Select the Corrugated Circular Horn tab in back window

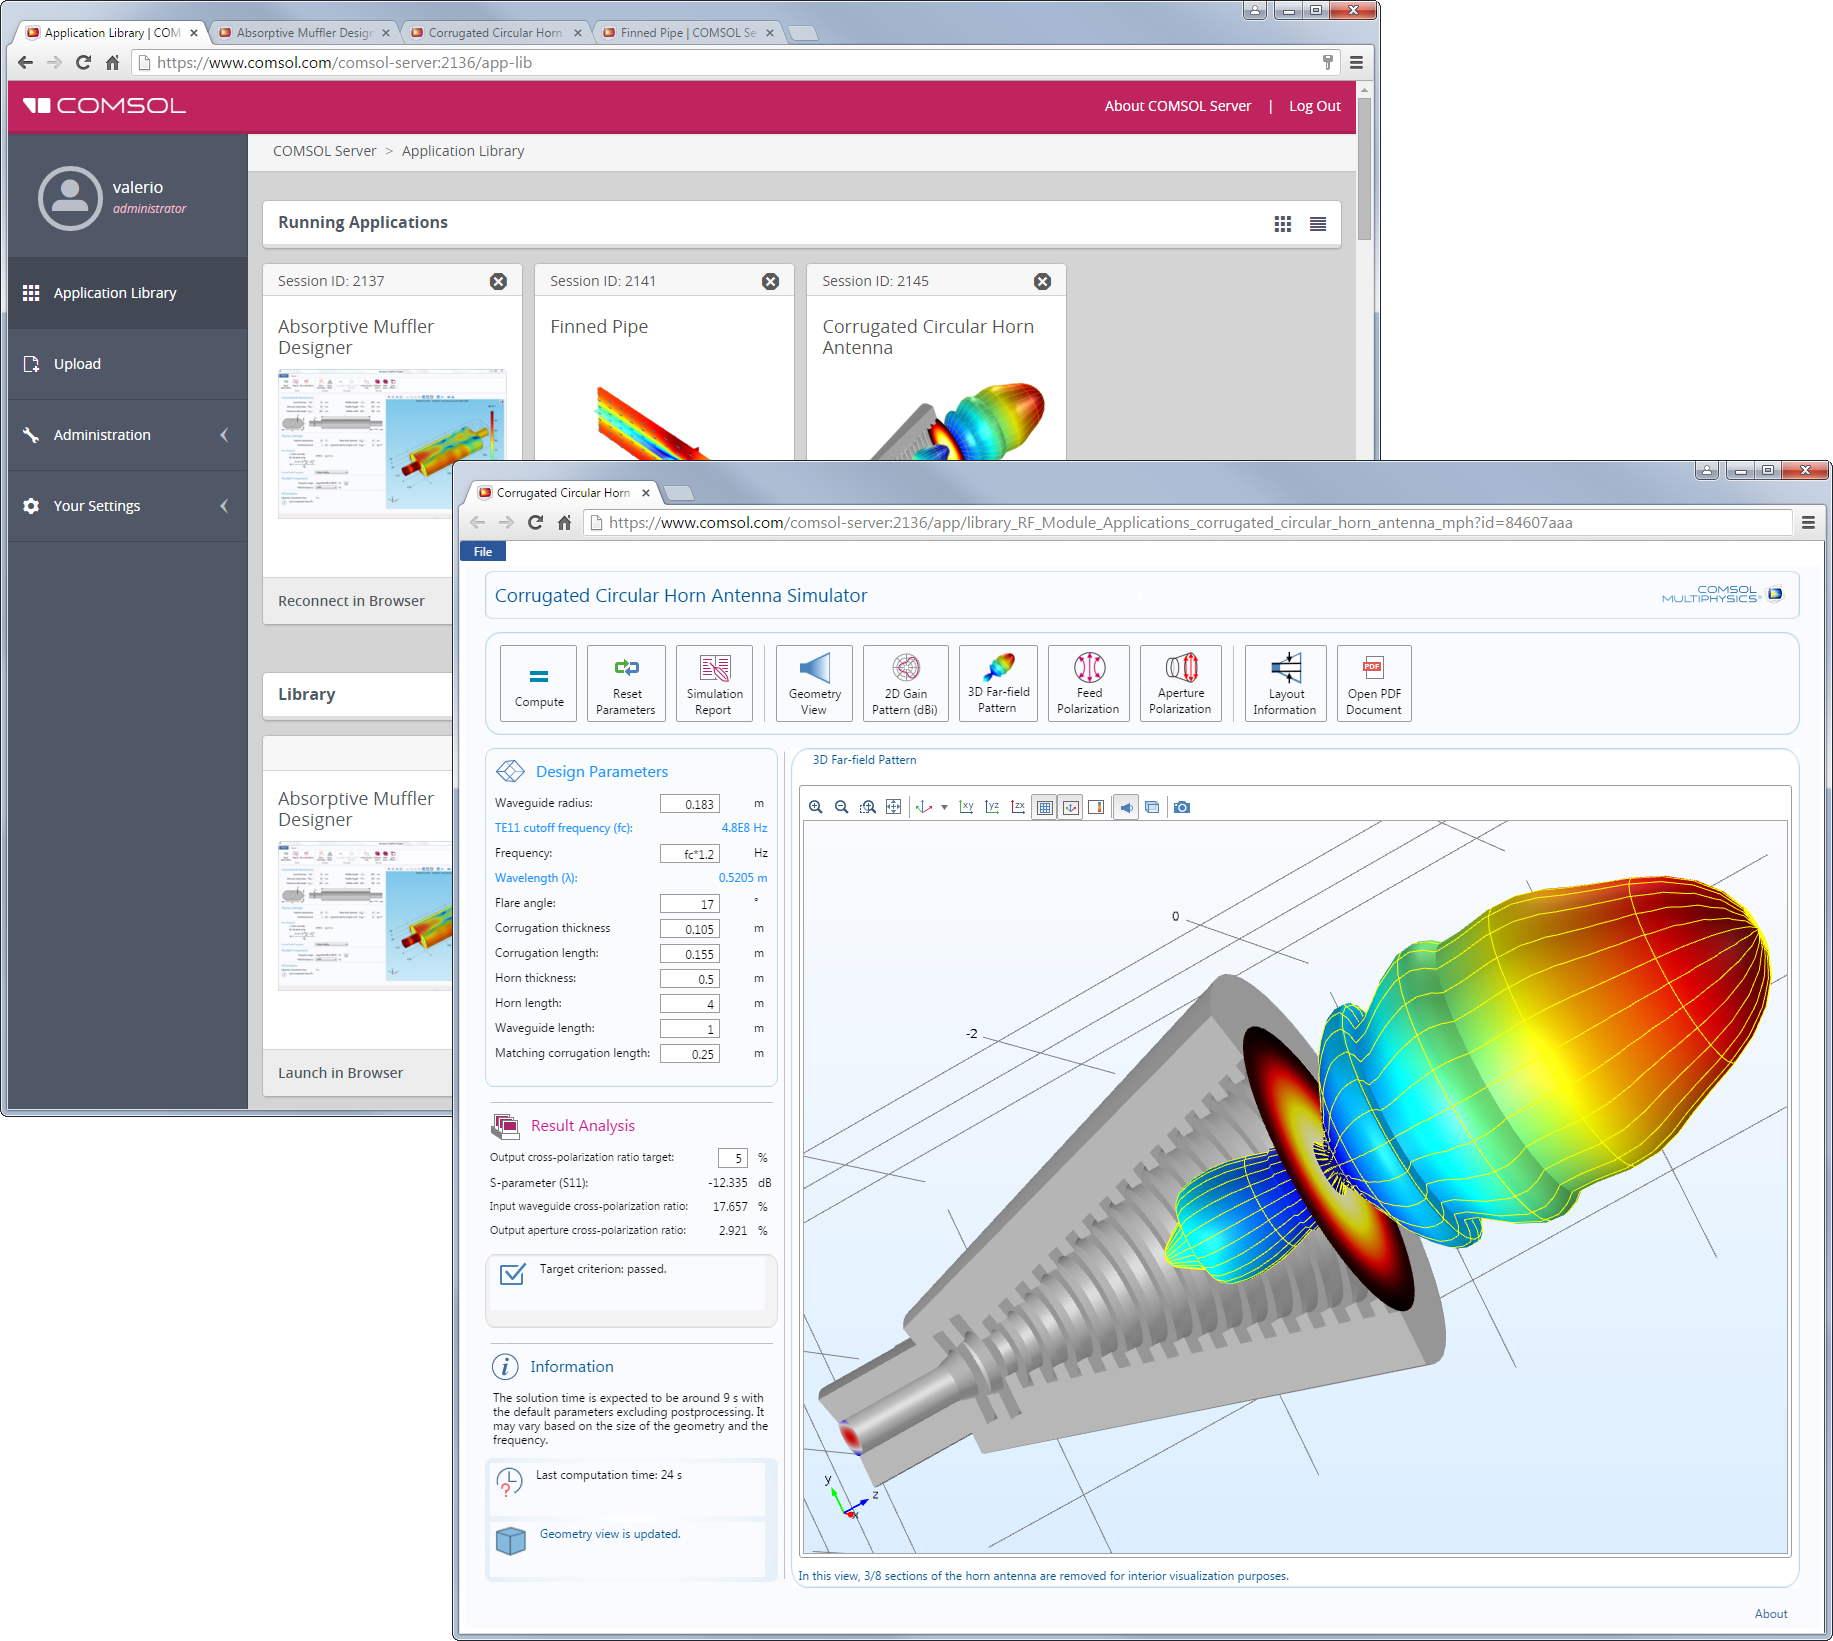[x=495, y=33]
